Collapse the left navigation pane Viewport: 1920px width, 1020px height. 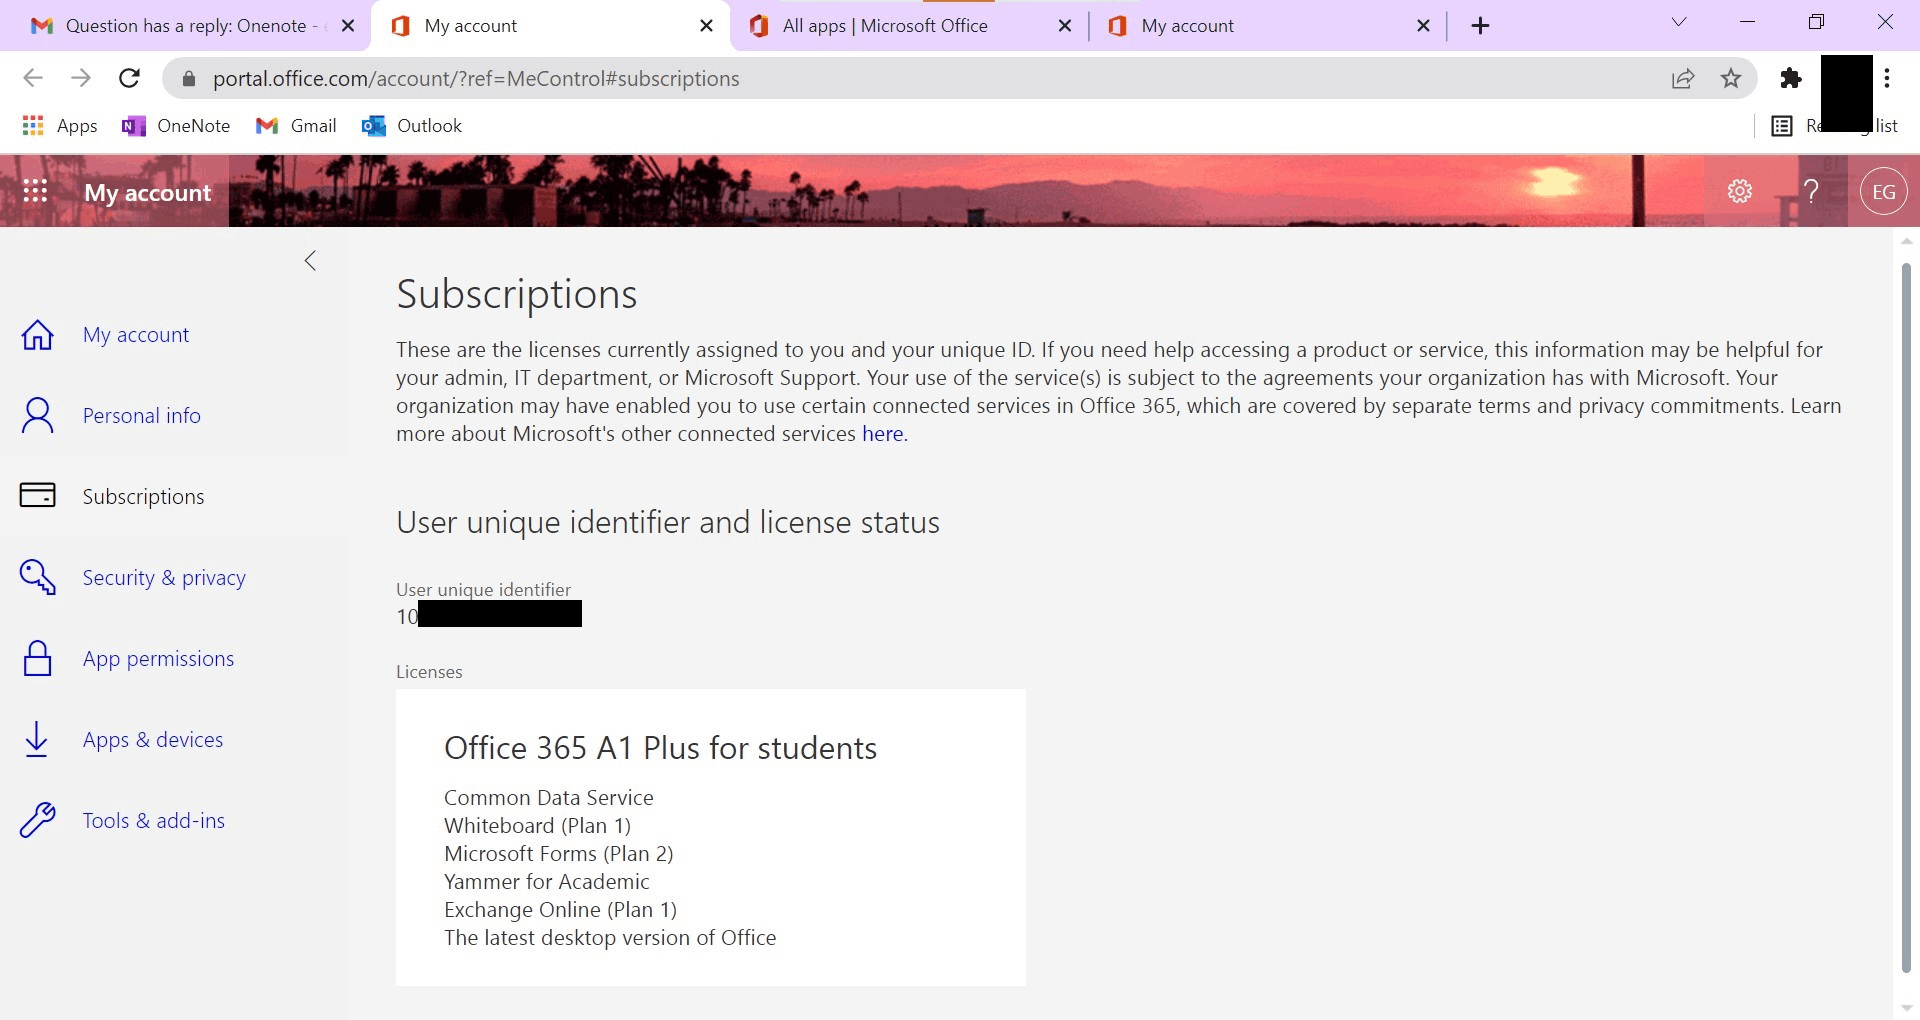(x=310, y=261)
